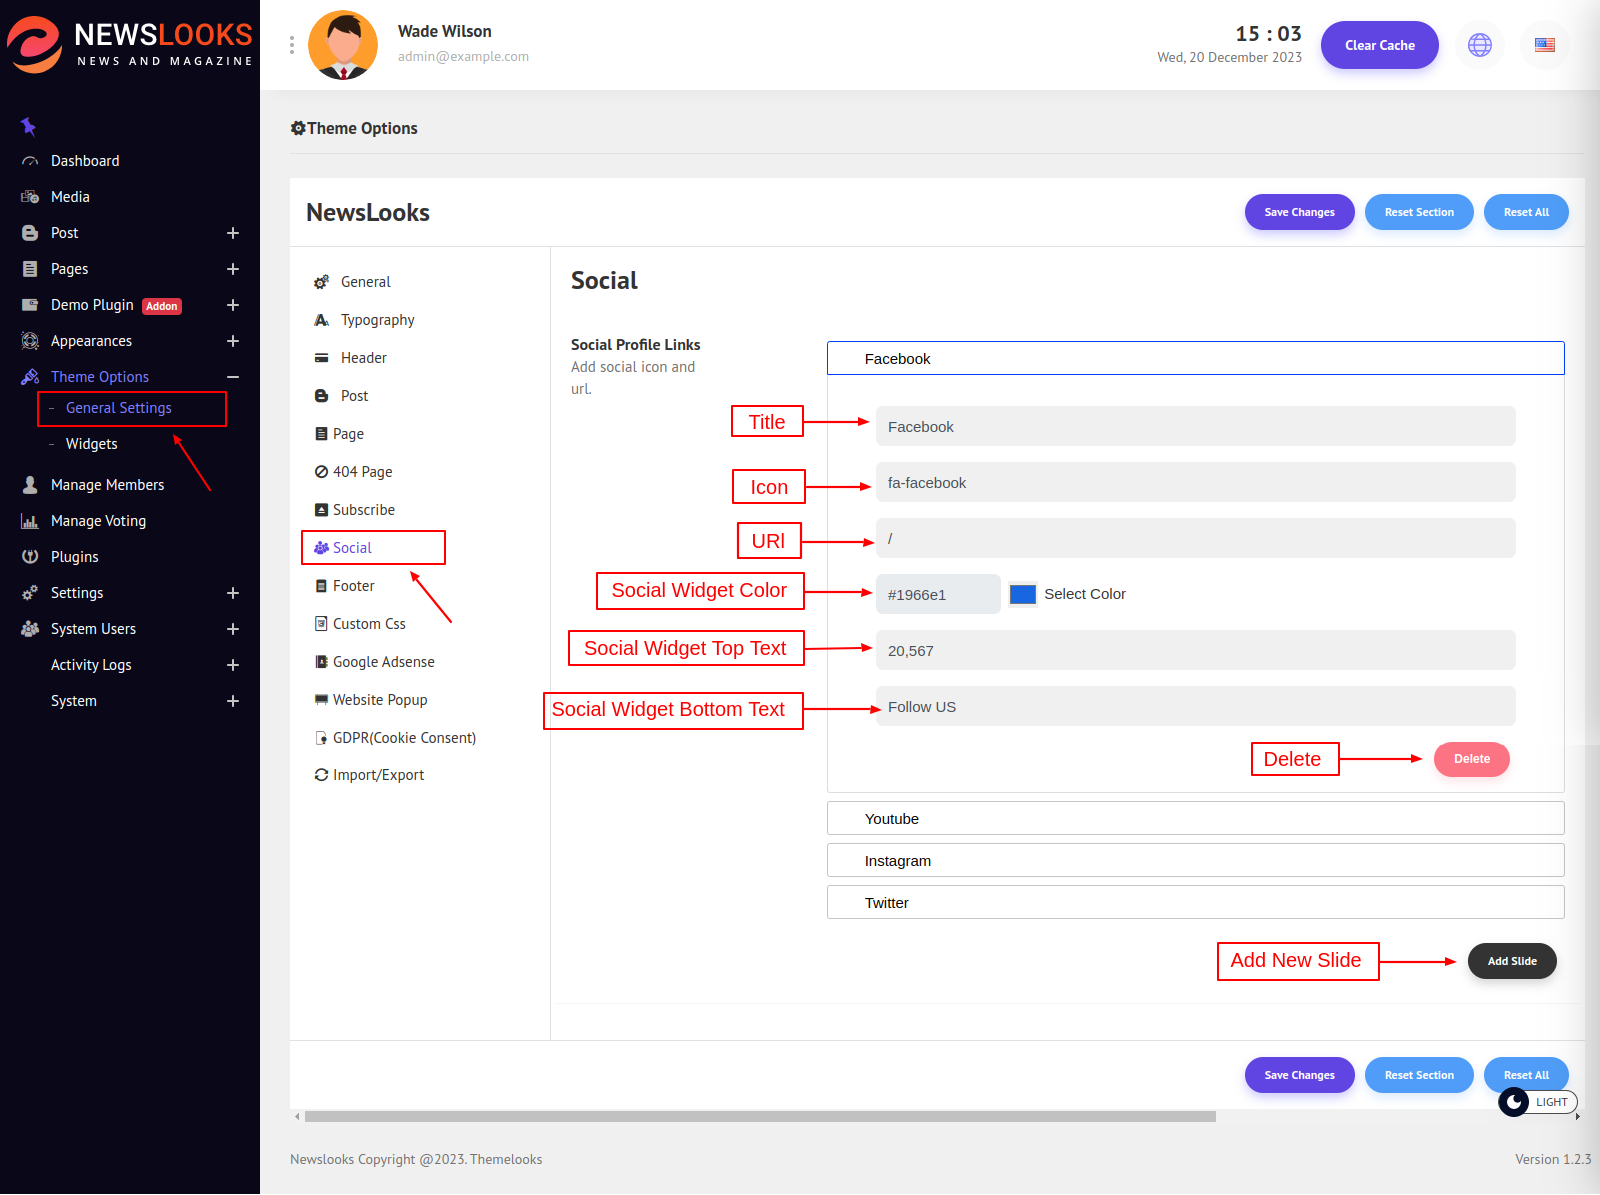Open the blue Social Widget color swatch

[1022, 594]
